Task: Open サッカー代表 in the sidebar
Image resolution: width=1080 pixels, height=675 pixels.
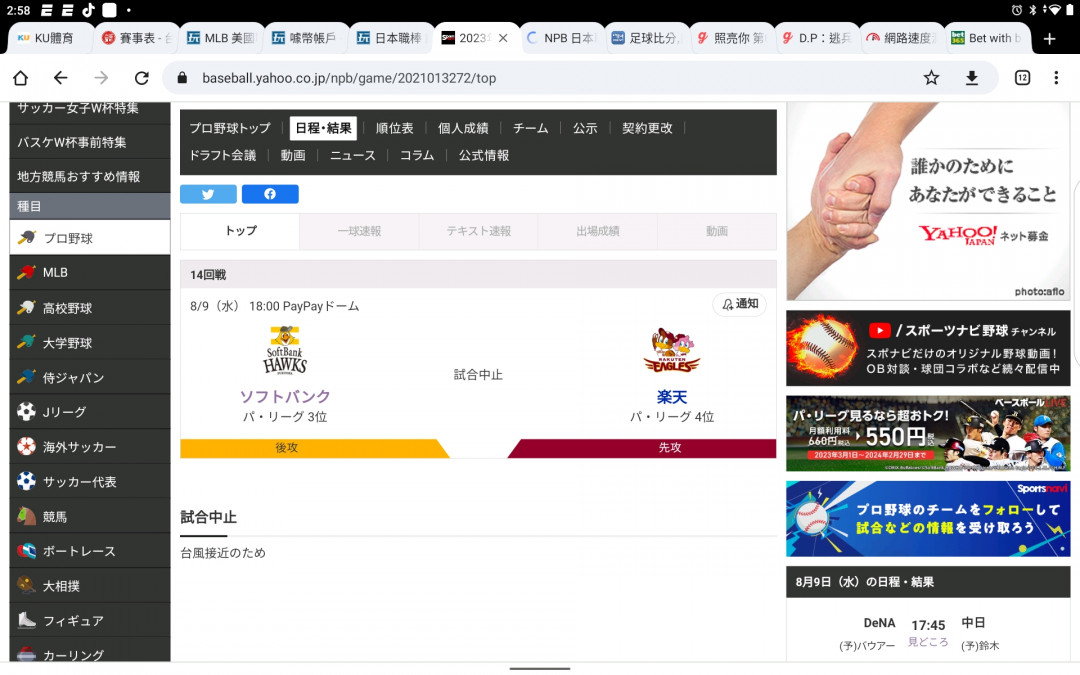Action: point(90,481)
